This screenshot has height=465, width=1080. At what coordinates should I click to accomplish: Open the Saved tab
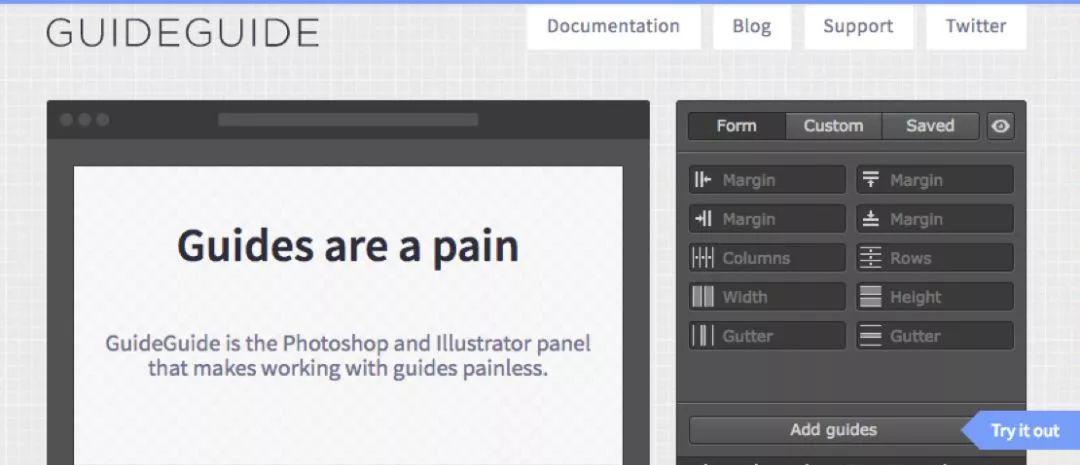pos(930,126)
